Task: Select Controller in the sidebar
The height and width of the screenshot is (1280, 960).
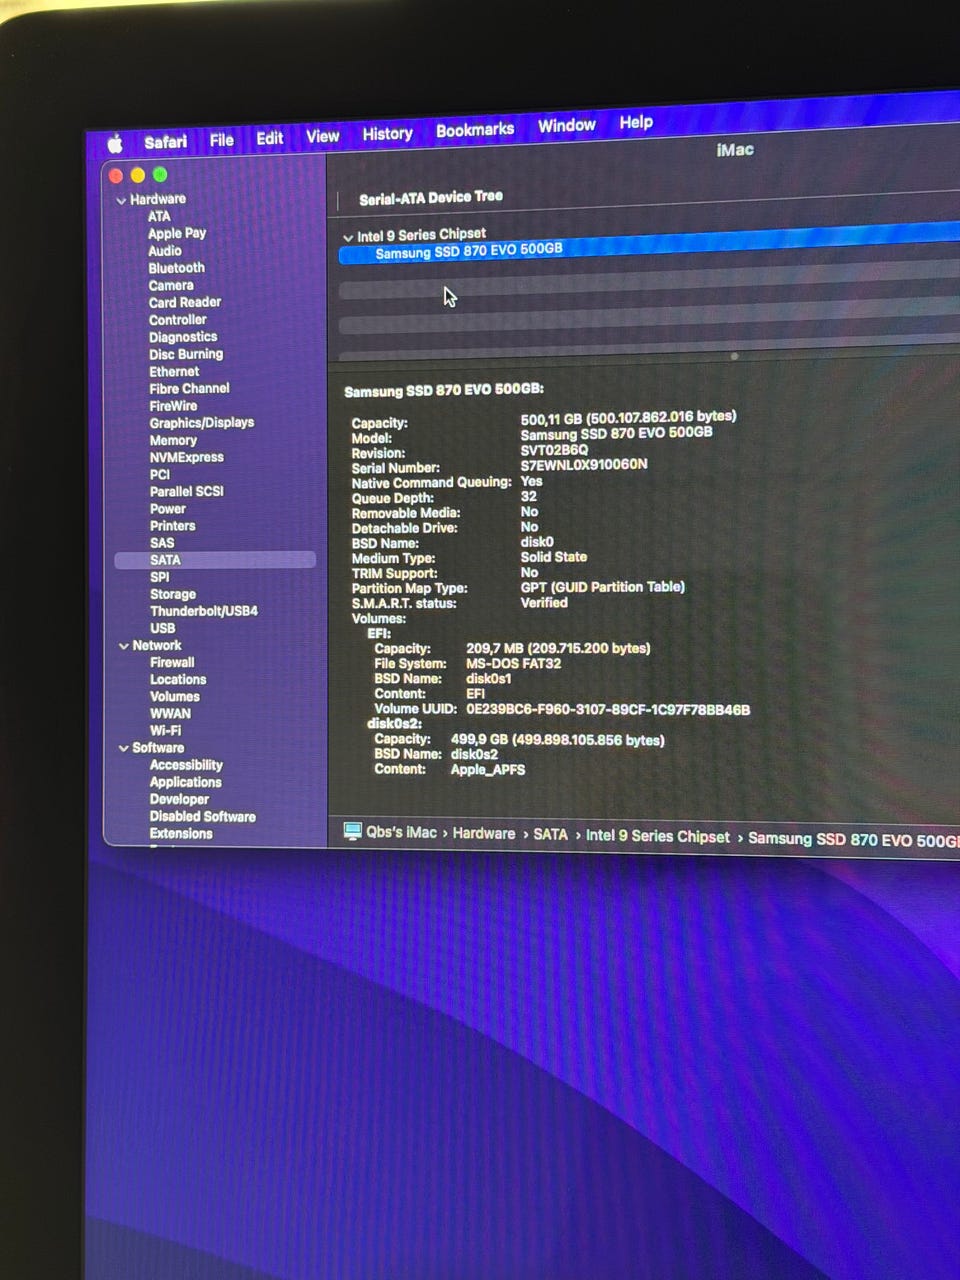Action: click(x=178, y=320)
